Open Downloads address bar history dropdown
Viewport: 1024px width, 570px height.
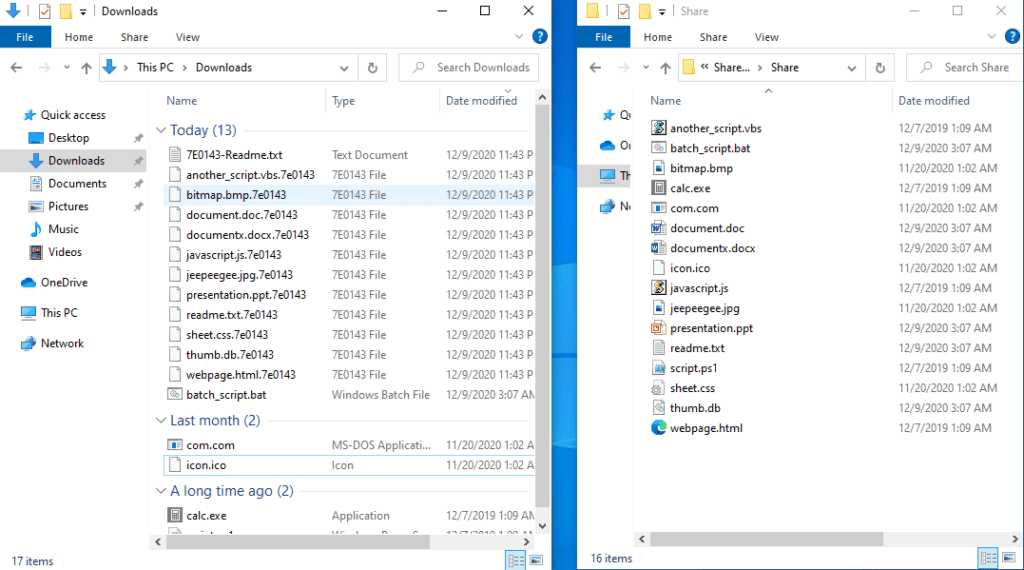[x=344, y=68]
